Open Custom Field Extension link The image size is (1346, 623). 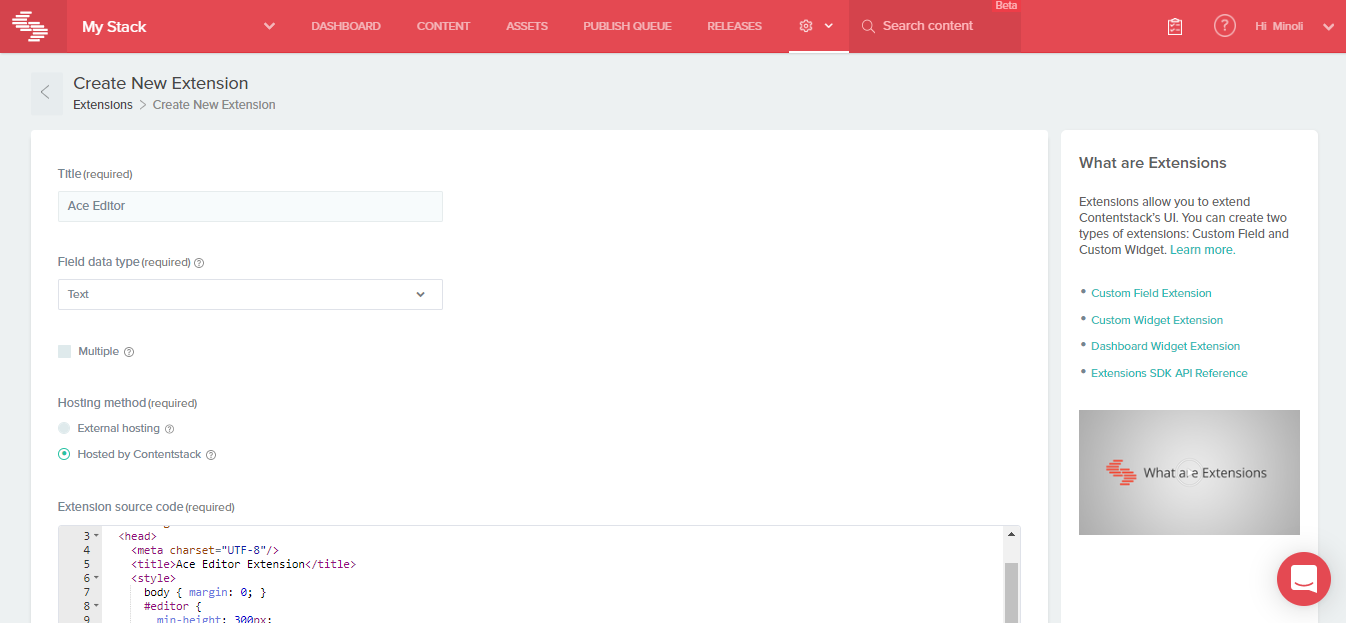[1151, 293]
